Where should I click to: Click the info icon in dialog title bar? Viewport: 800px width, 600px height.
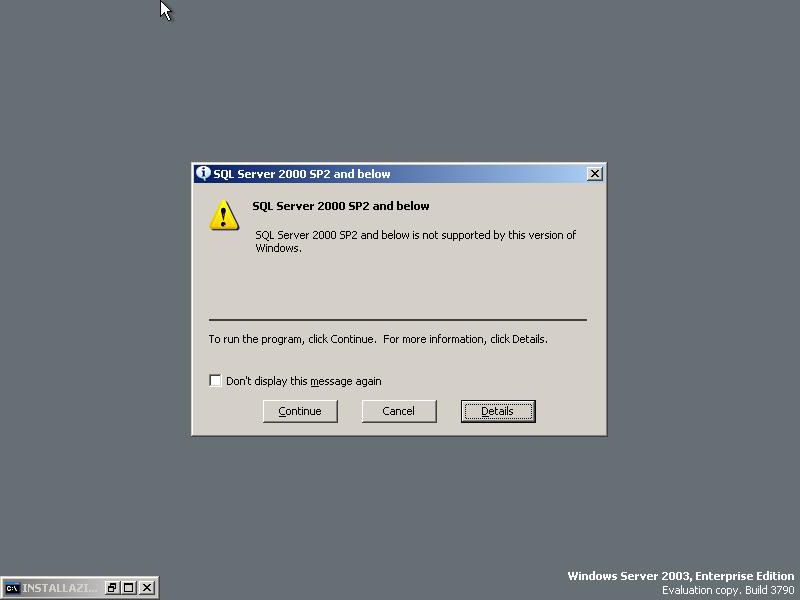coord(203,173)
